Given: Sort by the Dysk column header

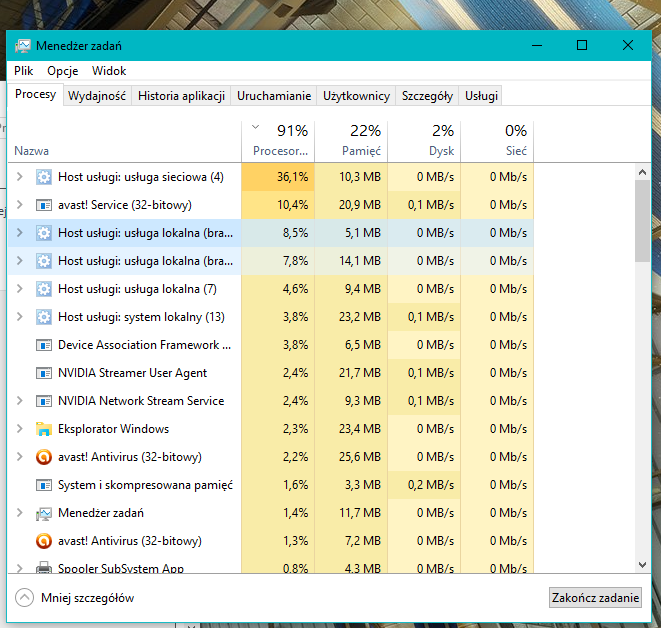Looking at the screenshot, I should pos(424,141).
